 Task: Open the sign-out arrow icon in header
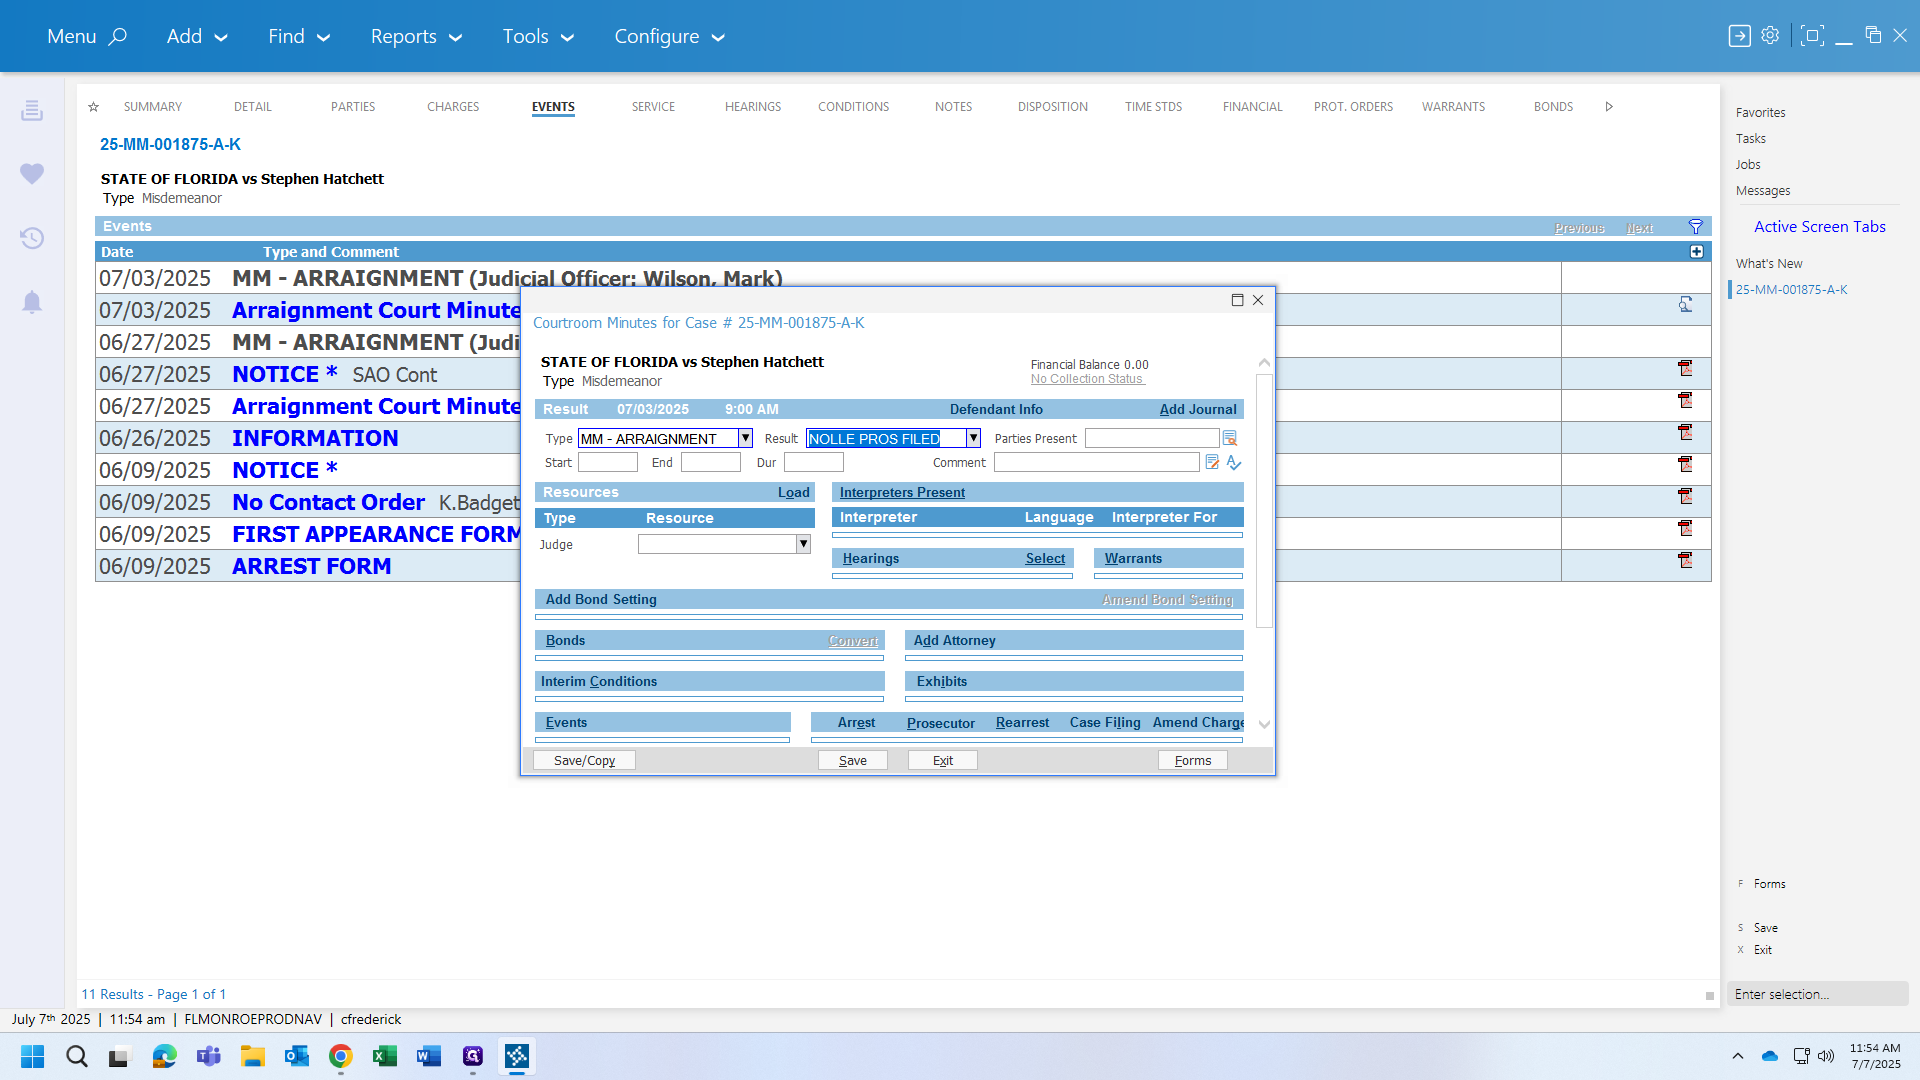[1740, 36]
